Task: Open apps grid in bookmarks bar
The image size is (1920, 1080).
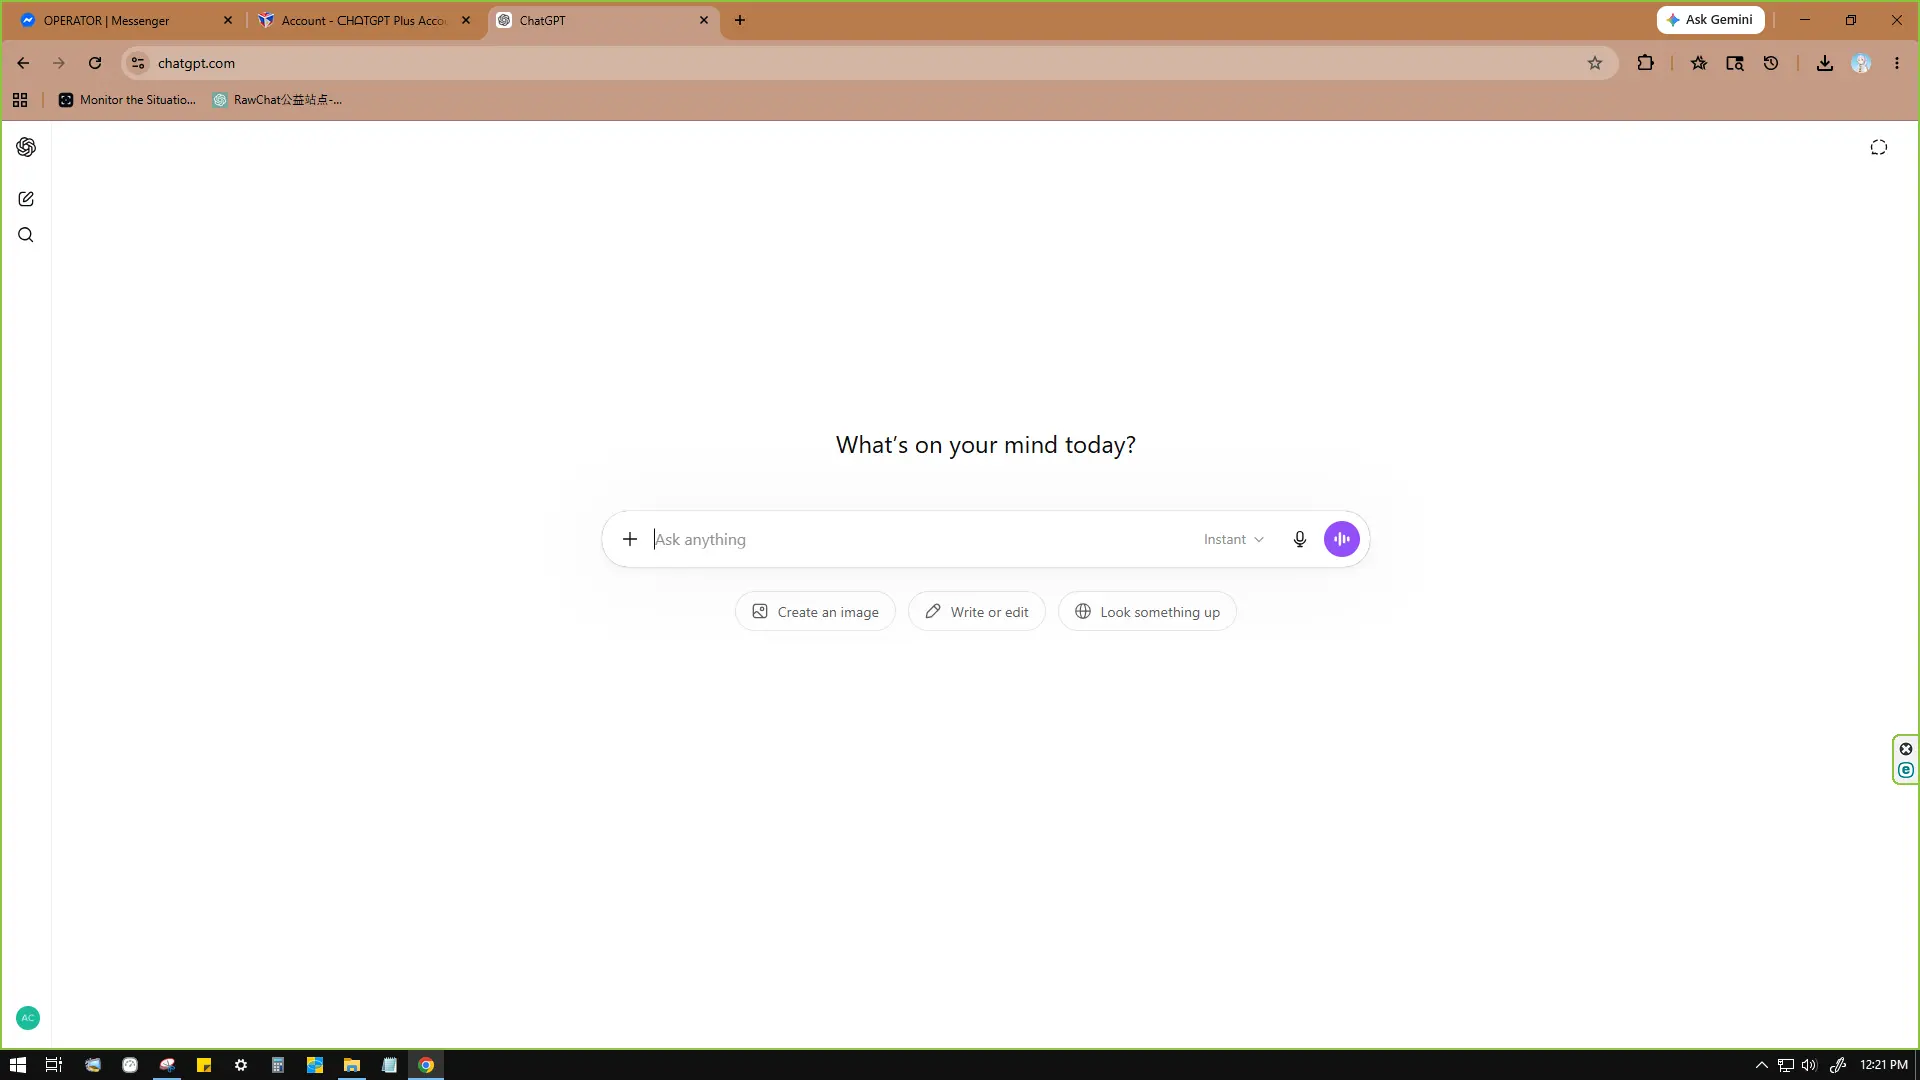Action: [x=20, y=100]
